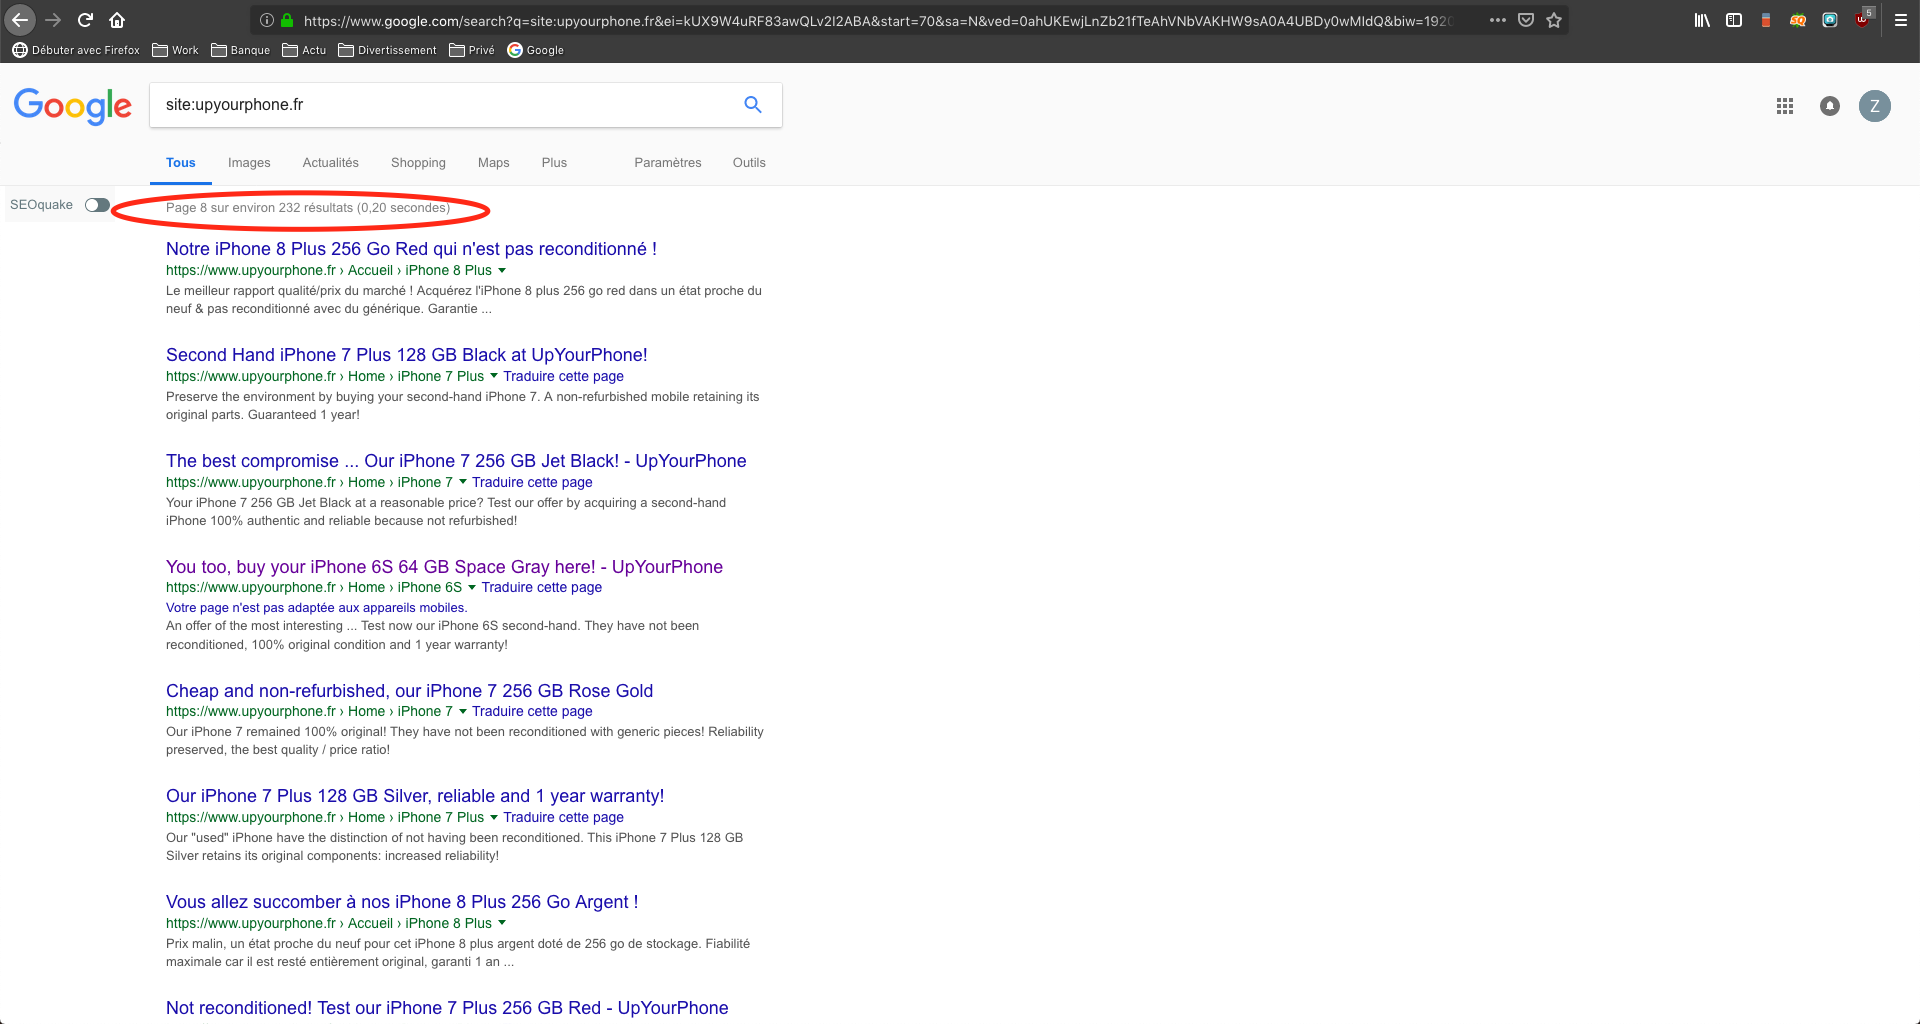This screenshot has width=1920, height=1024.
Task: Open the browser home page
Action: tap(117, 20)
